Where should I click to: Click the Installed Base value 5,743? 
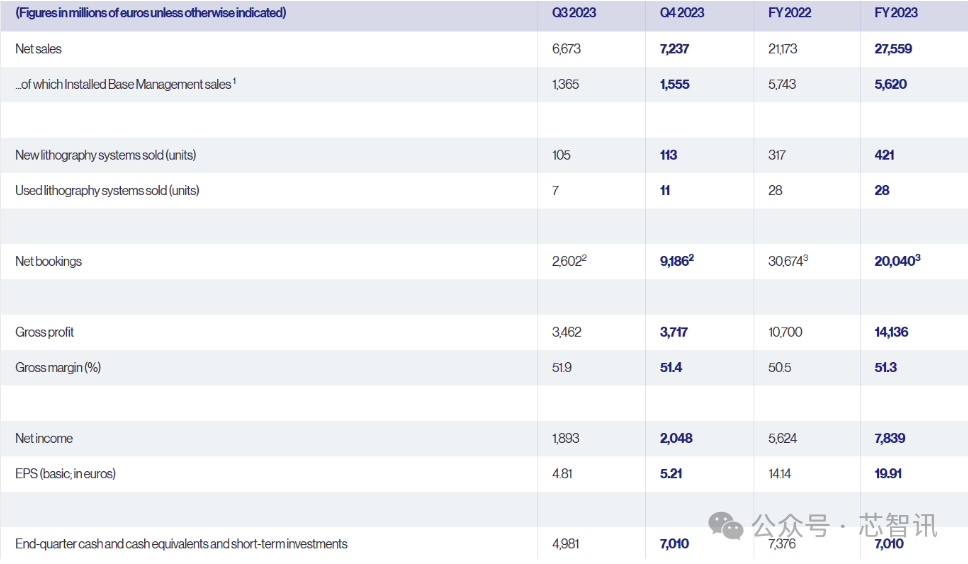point(782,85)
